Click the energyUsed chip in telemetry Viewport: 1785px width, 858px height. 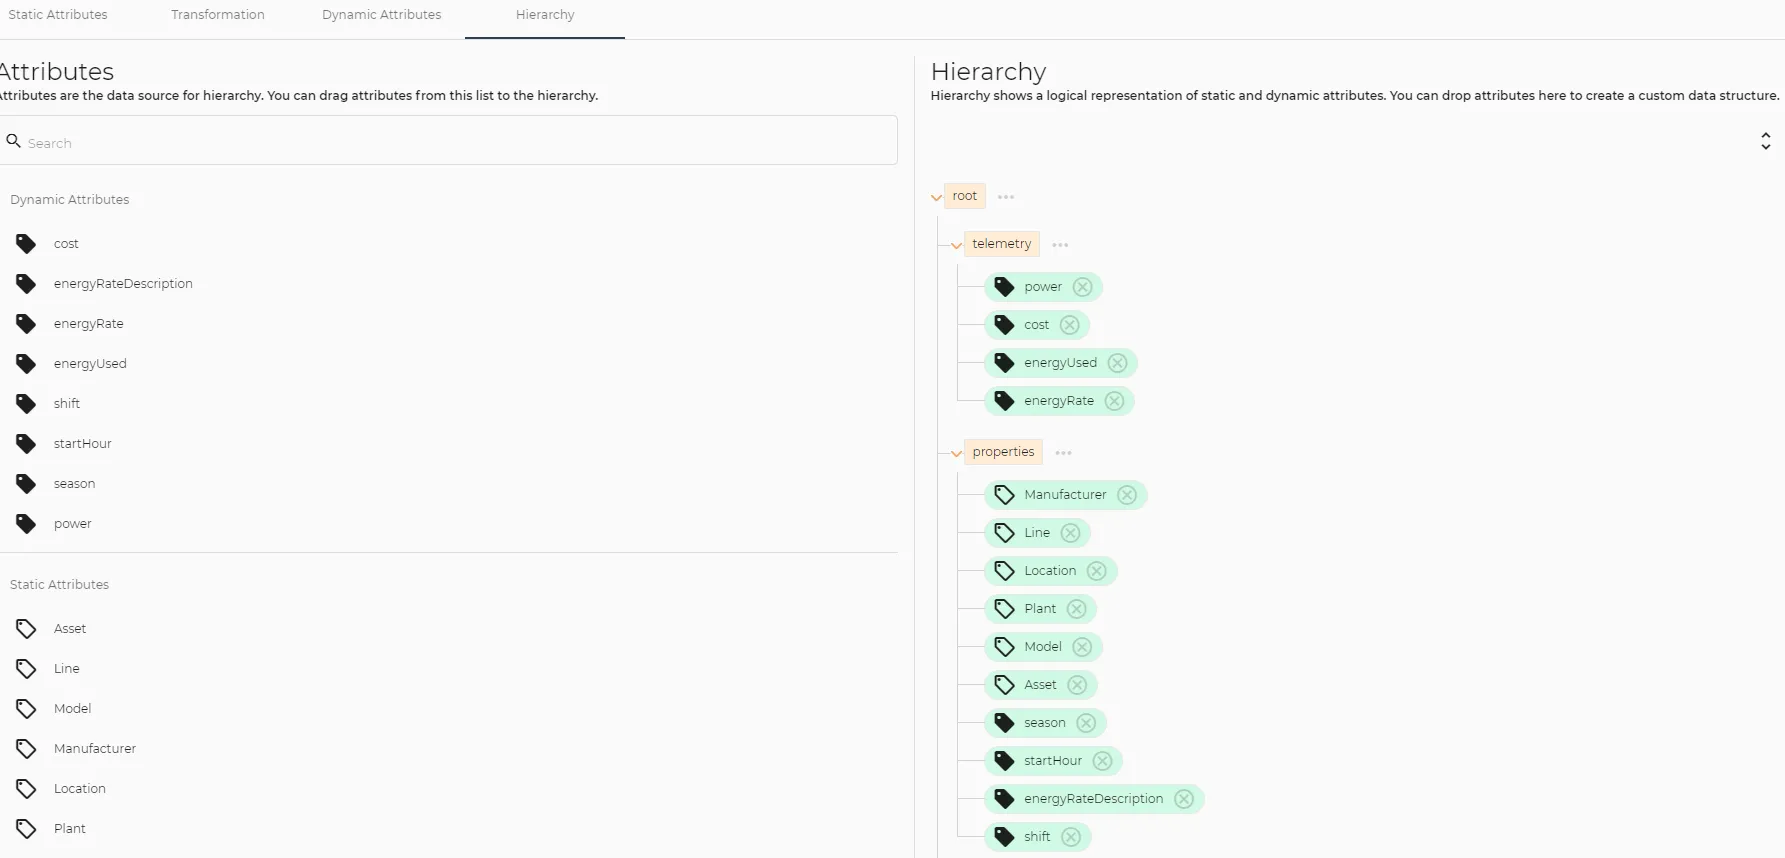click(1061, 363)
